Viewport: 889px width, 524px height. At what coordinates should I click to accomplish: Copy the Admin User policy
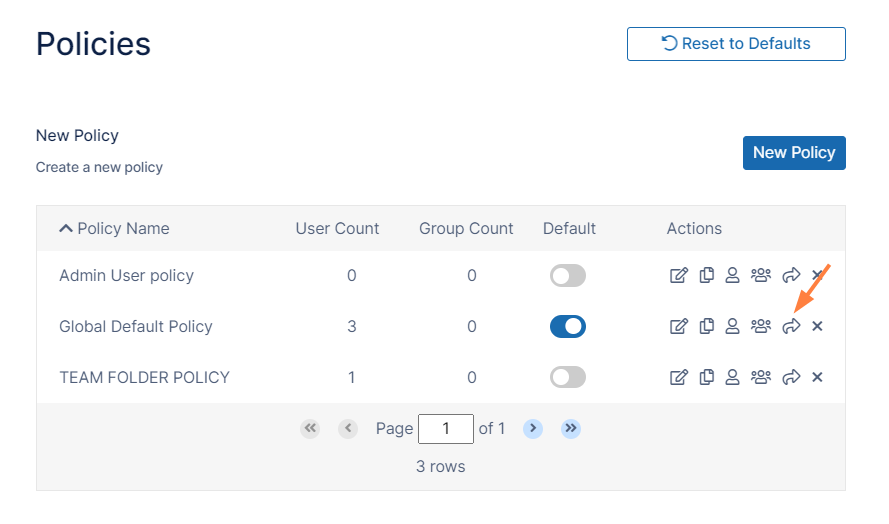[707, 275]
